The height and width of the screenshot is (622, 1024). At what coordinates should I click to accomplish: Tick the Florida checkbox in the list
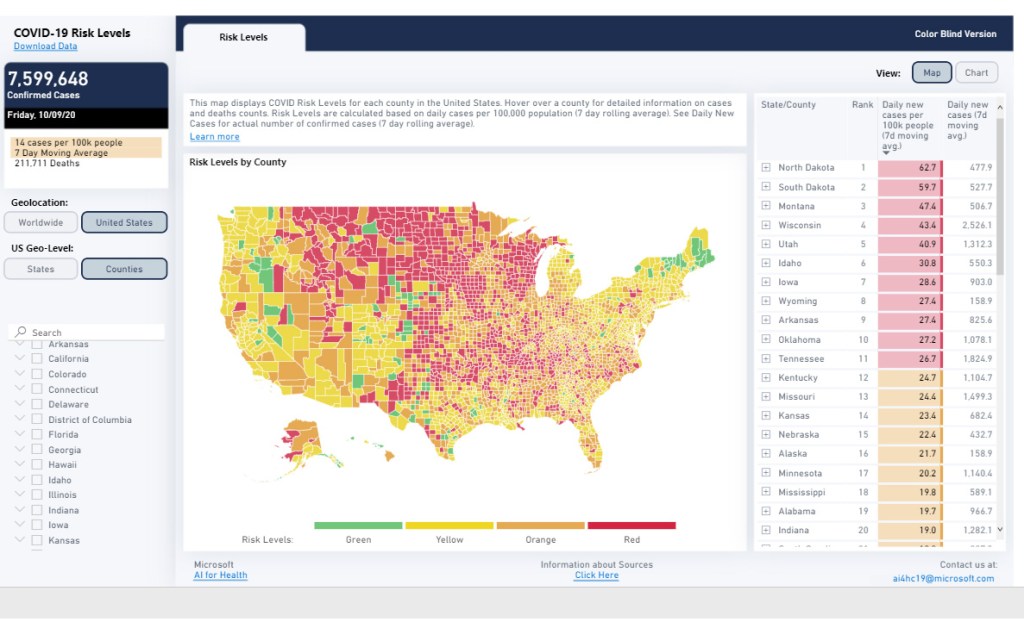[37, 435]
